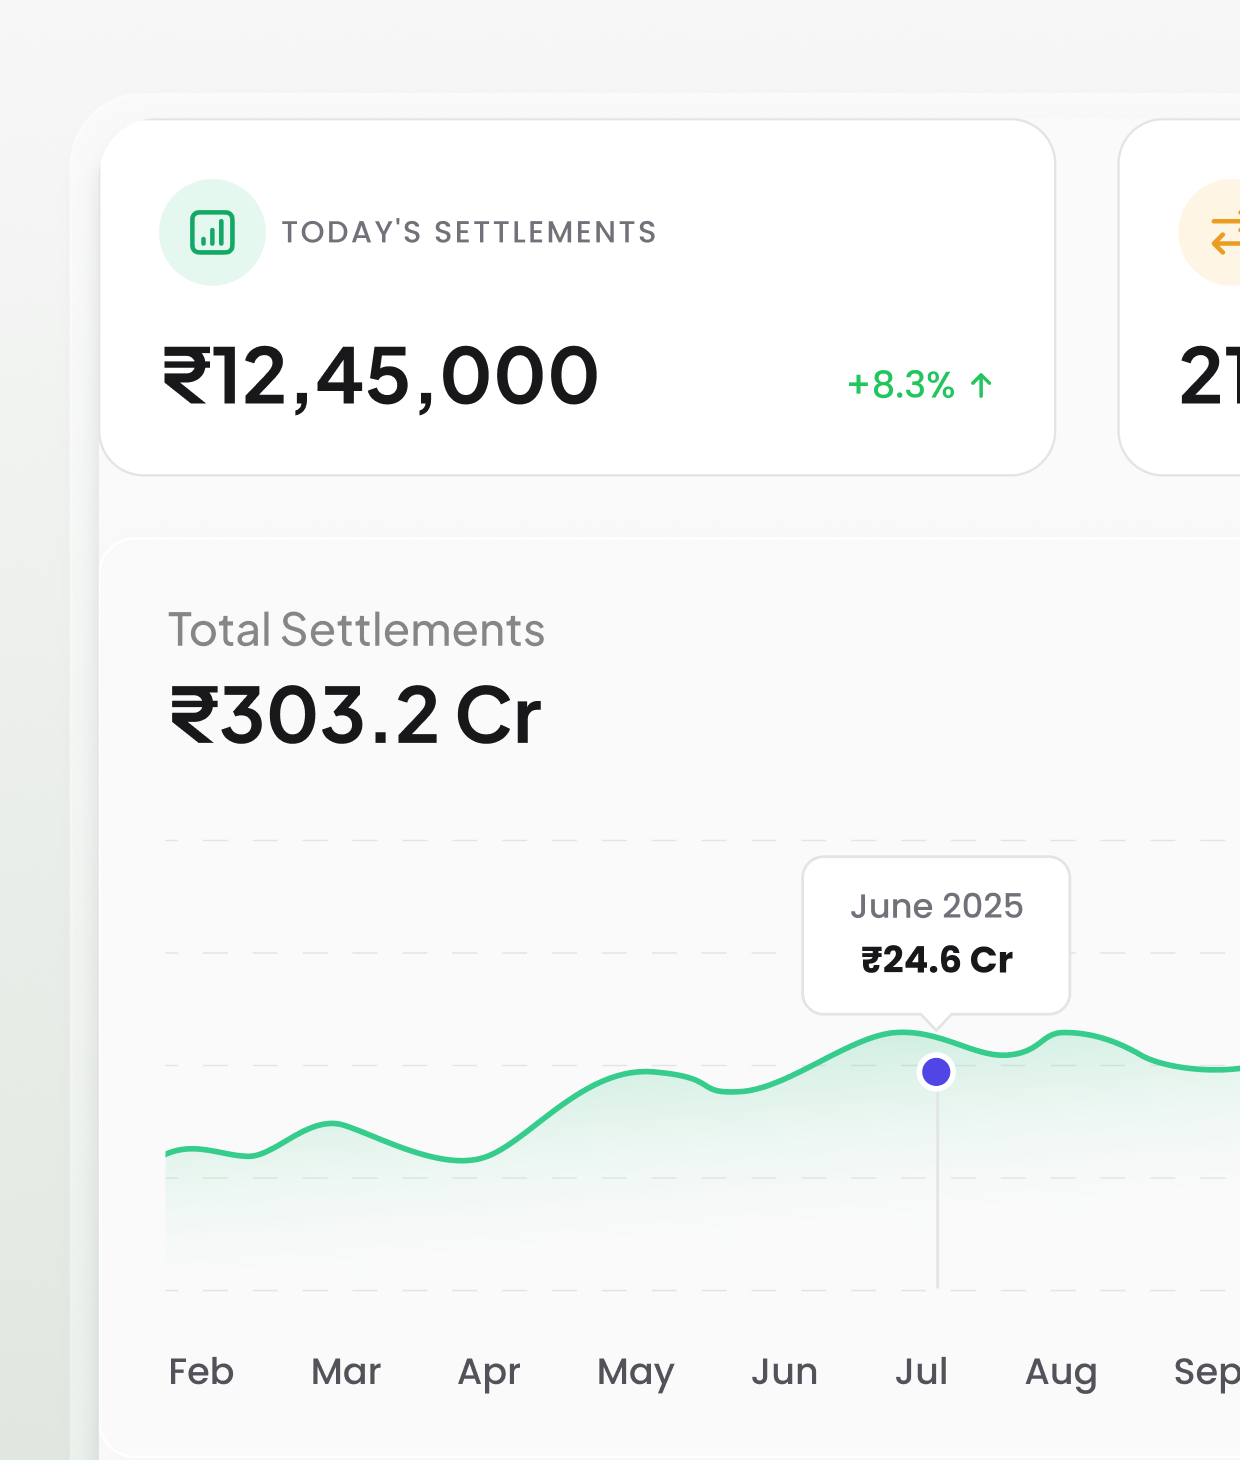Viewport: 1240px width, 1460px height.
Task: Select May on the chart axis
Action: (636, 1372)
